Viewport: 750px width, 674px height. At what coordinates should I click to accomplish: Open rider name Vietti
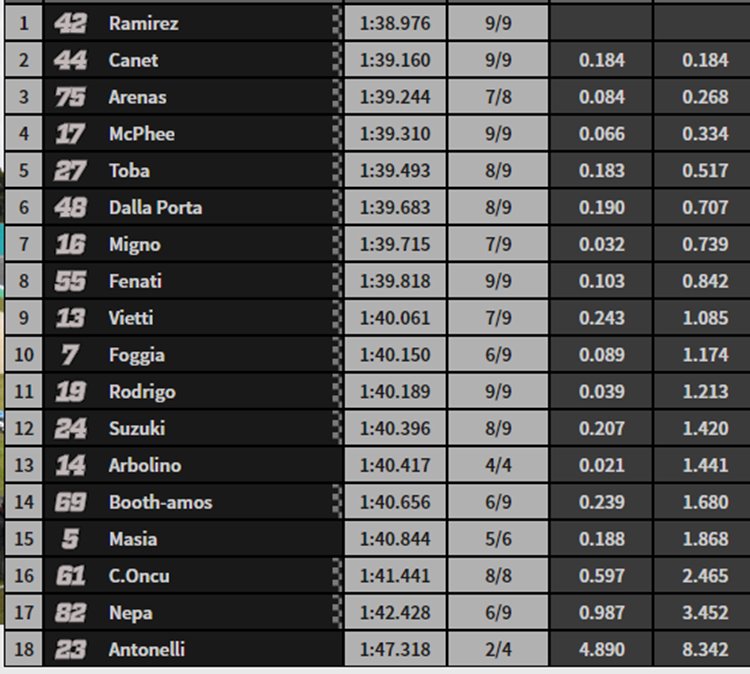point(131,318)
